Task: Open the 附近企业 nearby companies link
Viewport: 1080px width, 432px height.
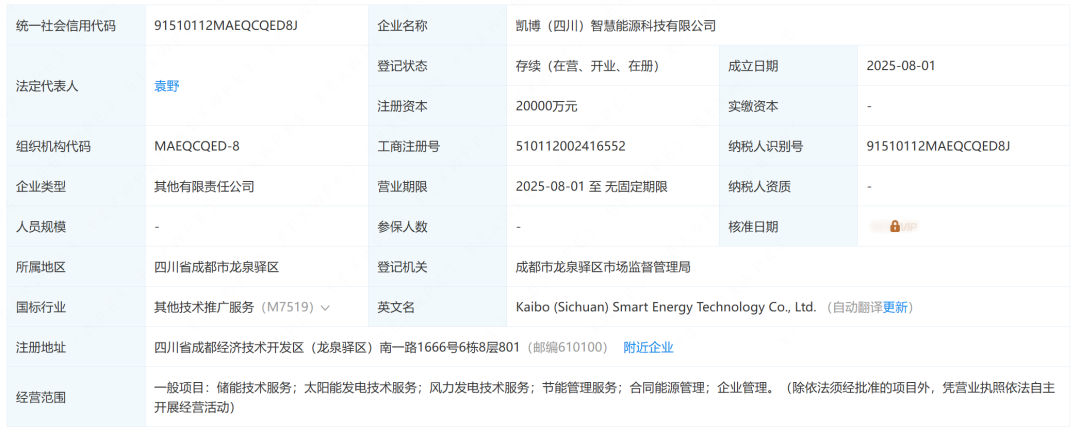Action: [x=648, y=347]
